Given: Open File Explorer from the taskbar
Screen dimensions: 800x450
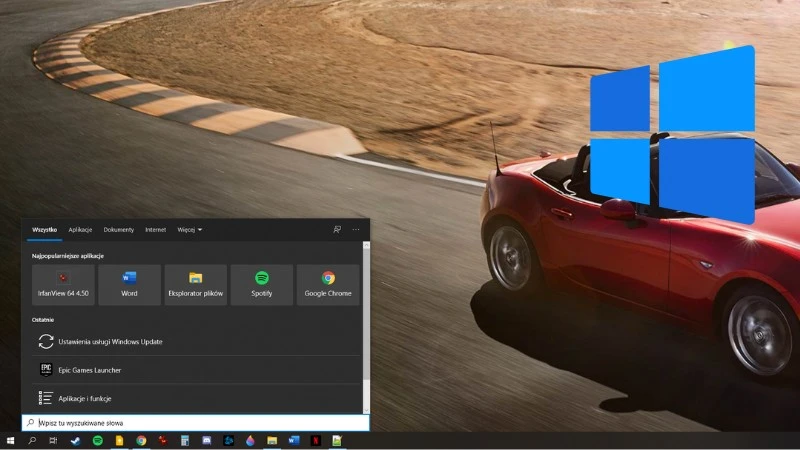Looking at the screenshot, I should coord(272,440).
